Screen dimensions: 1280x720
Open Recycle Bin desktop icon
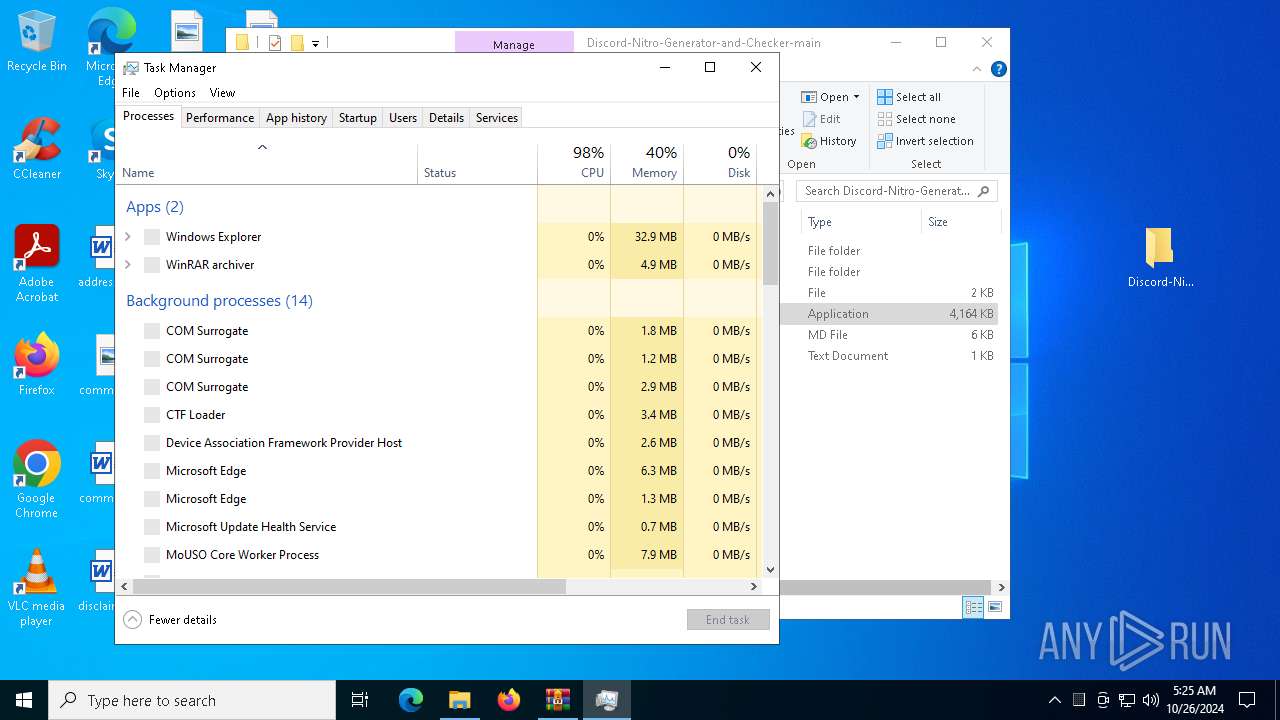click(x=37, y=42)
